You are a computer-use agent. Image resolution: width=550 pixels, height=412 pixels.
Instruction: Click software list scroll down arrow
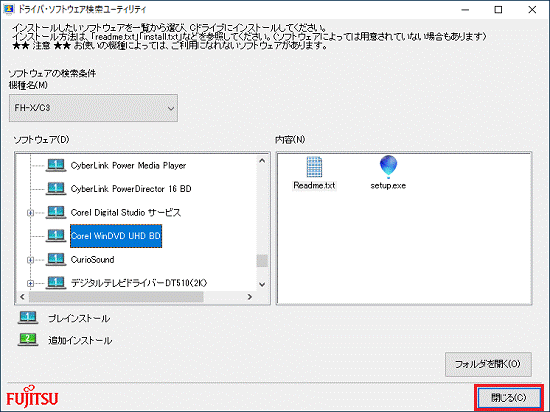tap(262, 284)
